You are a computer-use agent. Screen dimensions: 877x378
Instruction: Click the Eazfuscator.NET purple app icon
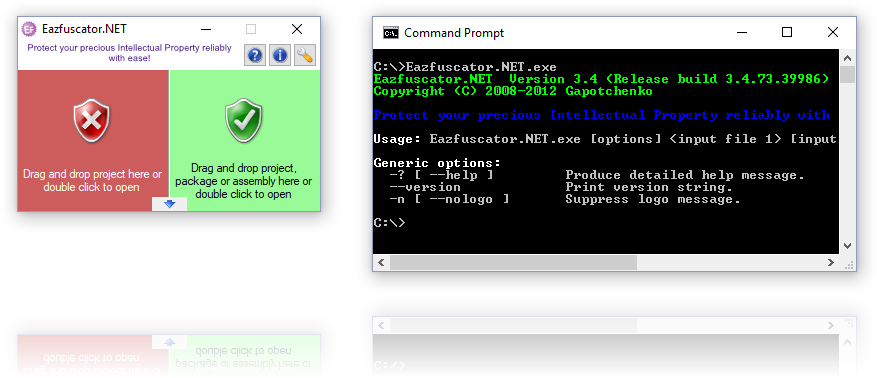29,29
